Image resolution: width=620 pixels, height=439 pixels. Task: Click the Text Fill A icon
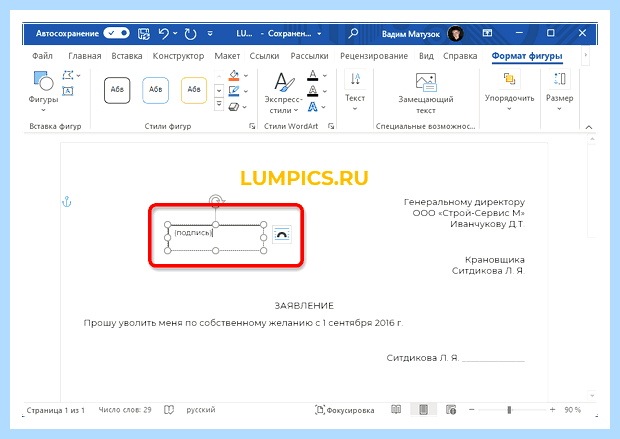click(312, 76)
